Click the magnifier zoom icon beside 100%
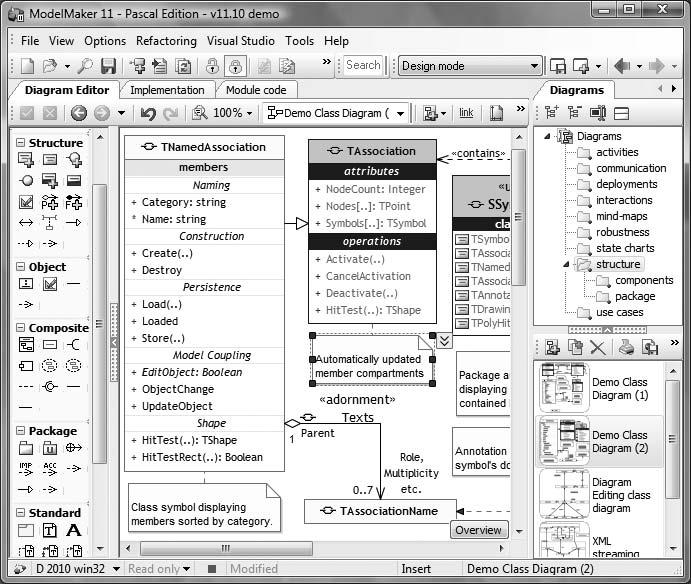 pyautogui.click(x=200, y=113)
